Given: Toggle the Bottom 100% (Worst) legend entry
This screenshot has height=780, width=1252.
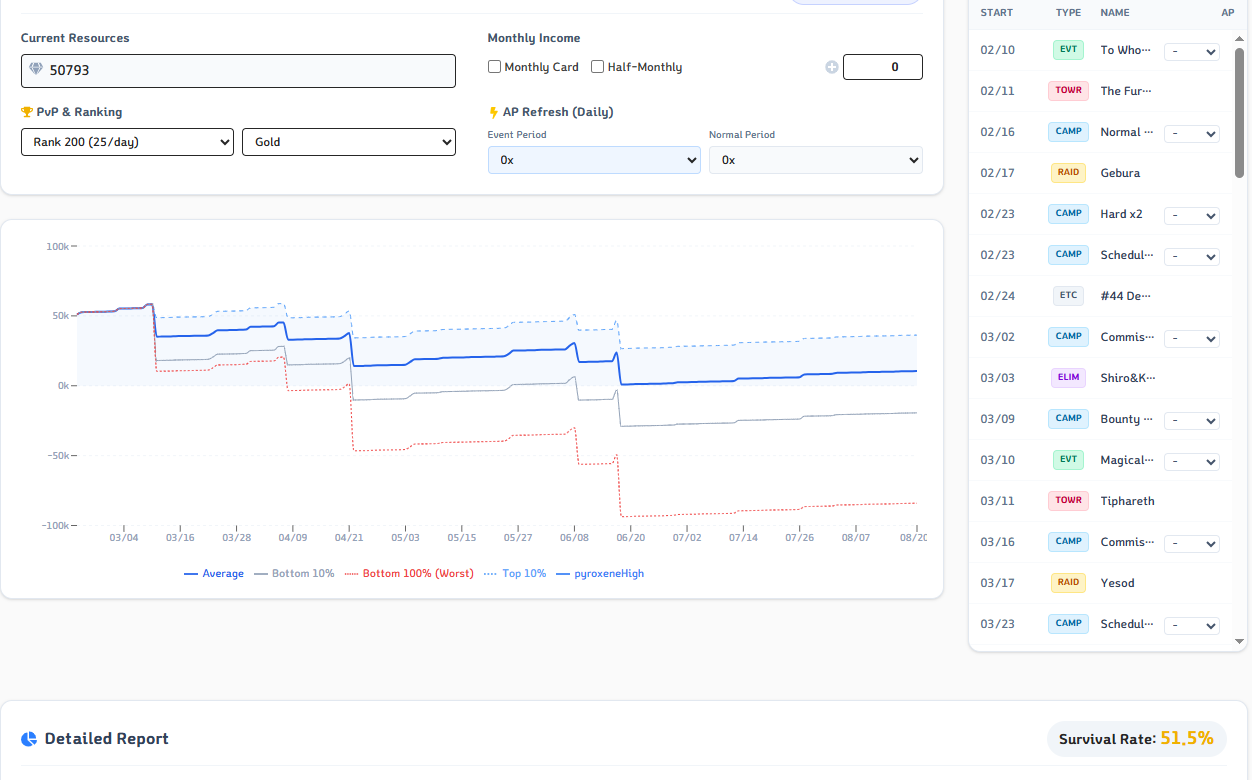Looking at the screenshot, I should (x=409, y=574).
